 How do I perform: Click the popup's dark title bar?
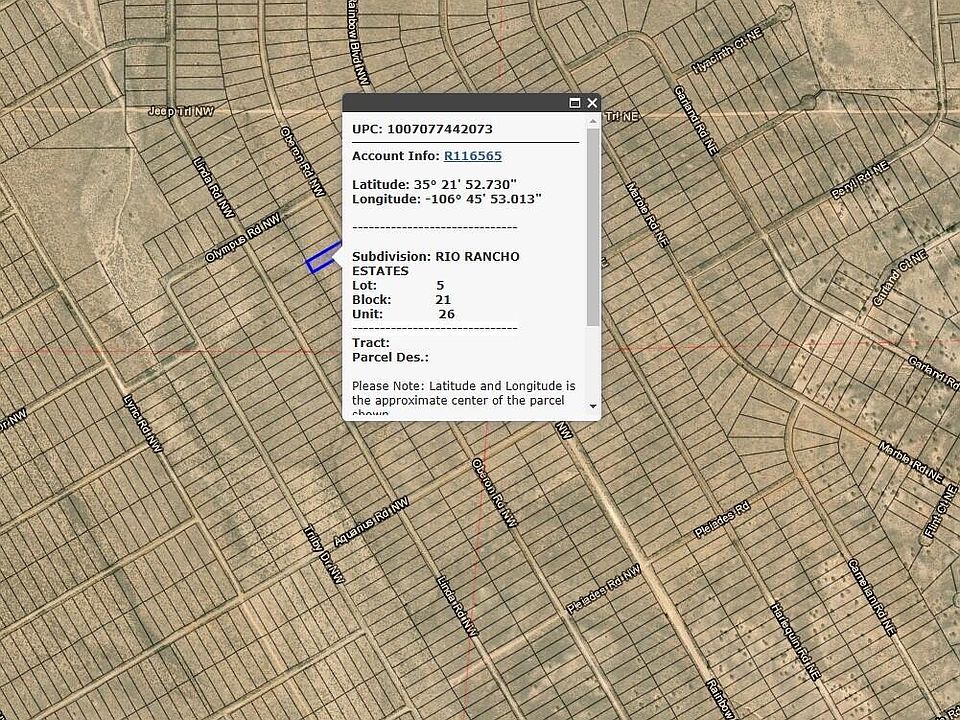(450, 103)
